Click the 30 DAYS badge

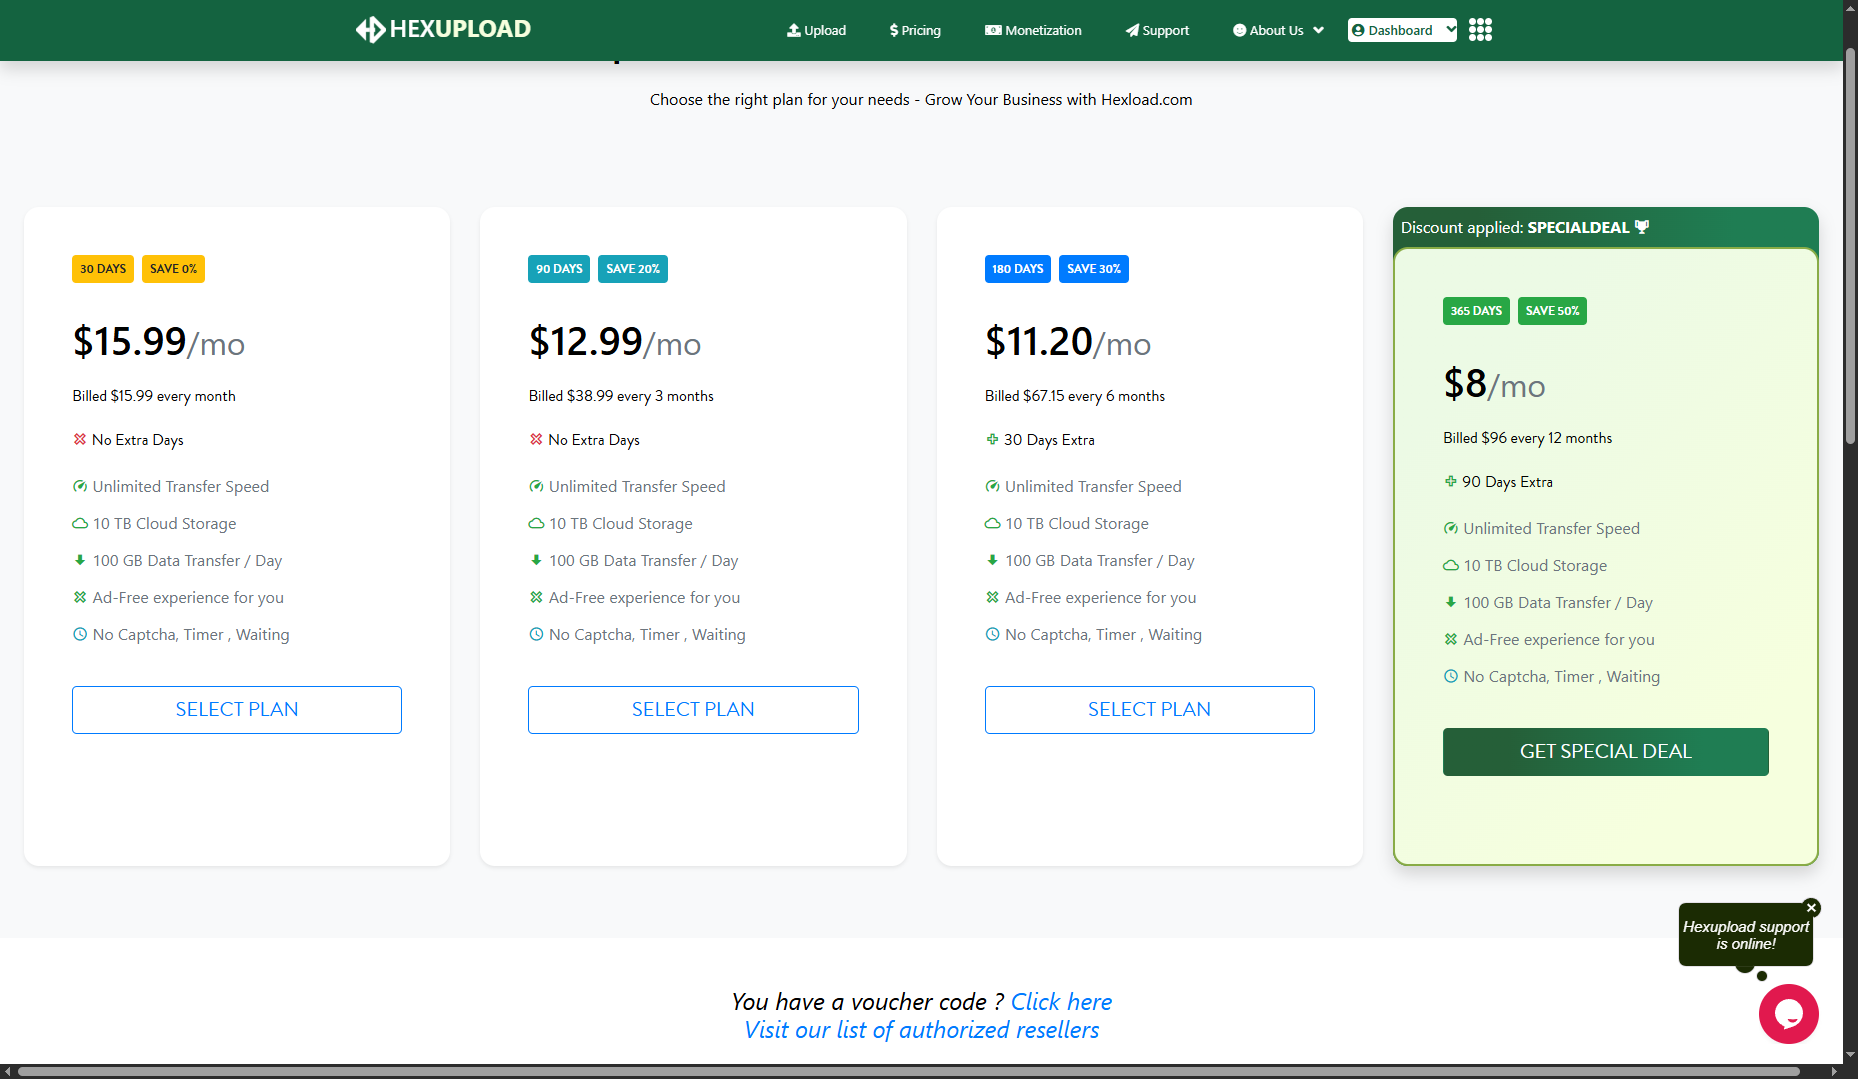pos(103,269)
